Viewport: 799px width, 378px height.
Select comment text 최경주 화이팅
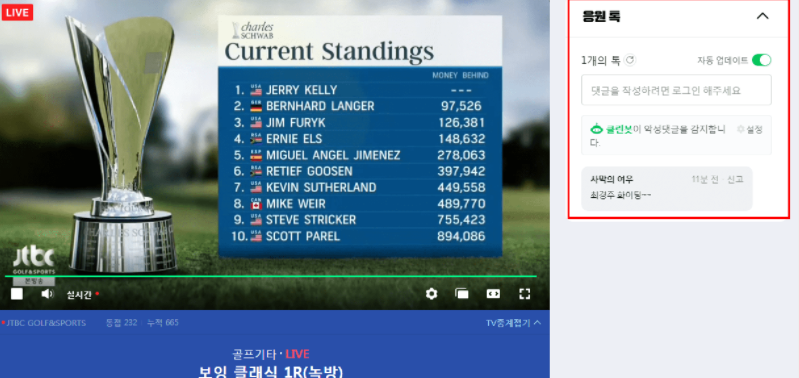tap(620, 195)
